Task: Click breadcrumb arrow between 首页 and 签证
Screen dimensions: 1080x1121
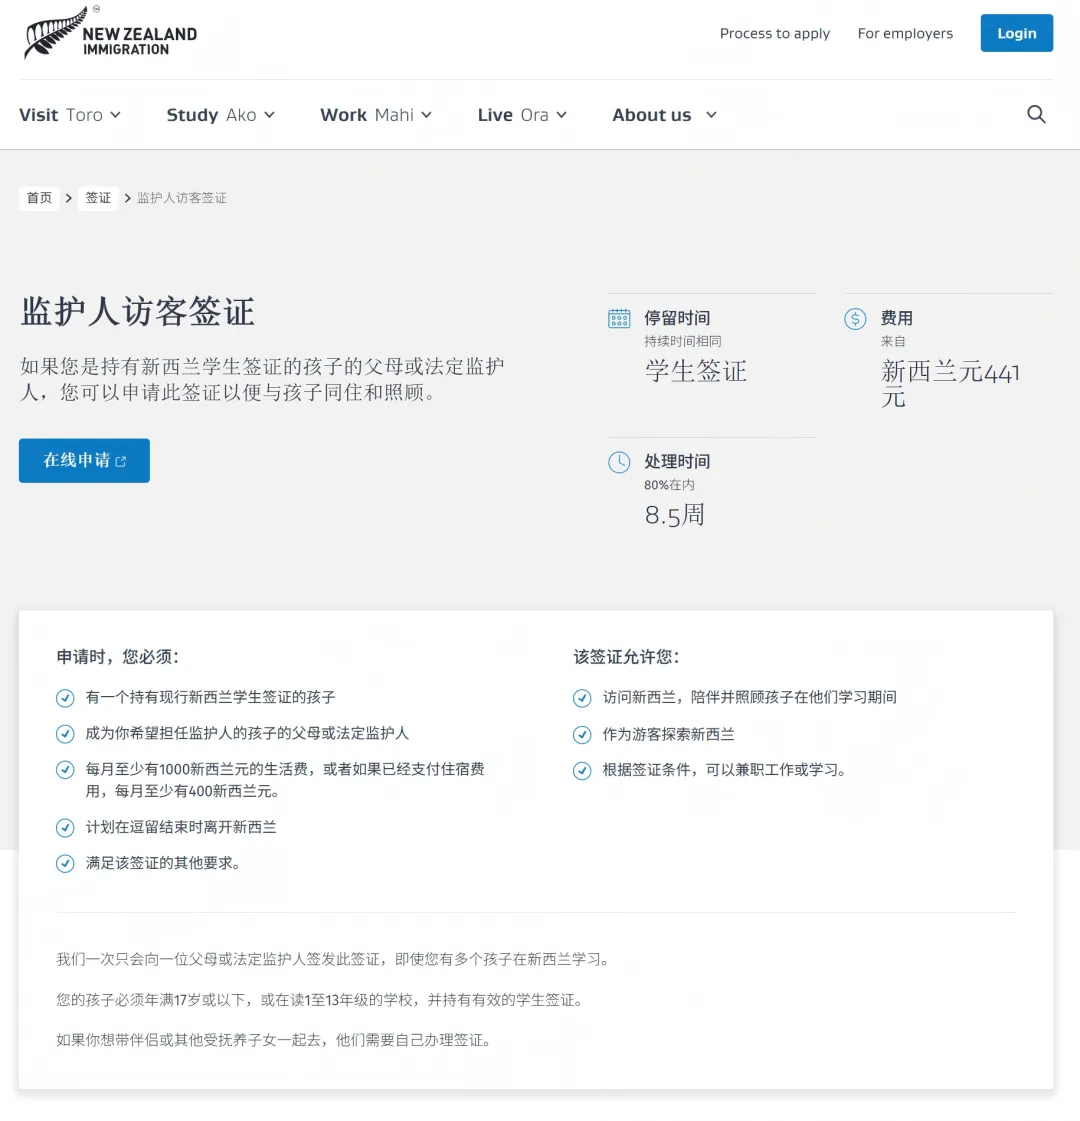Action: tap(69, 198)
